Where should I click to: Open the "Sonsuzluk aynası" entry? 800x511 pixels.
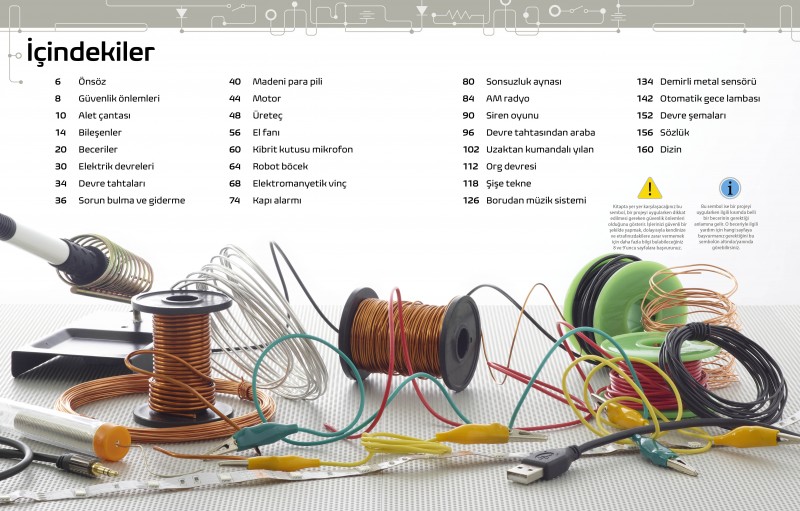pos(524,82)
